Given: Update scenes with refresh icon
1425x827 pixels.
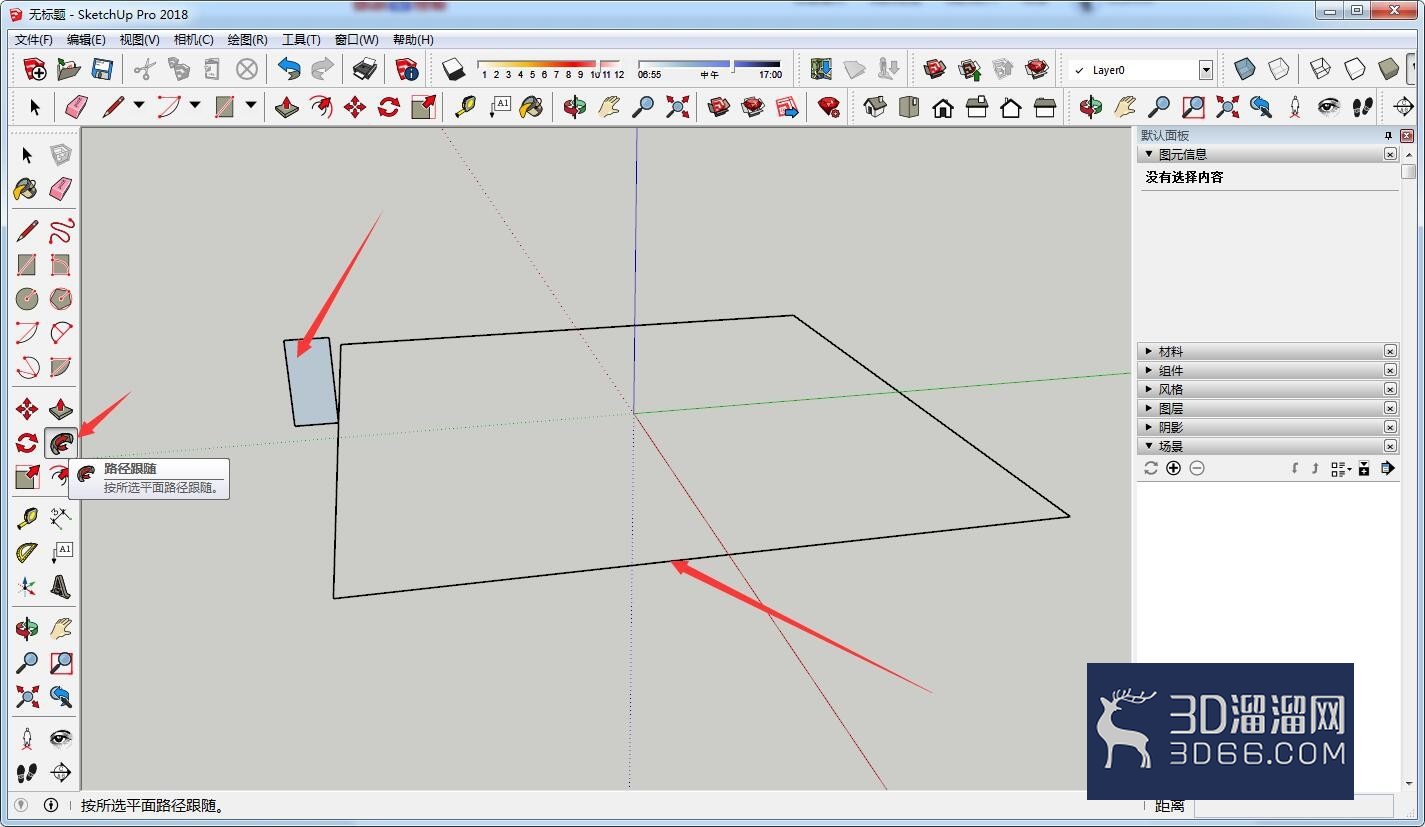Looking at the screenshot, I should tap(1151, 468).
